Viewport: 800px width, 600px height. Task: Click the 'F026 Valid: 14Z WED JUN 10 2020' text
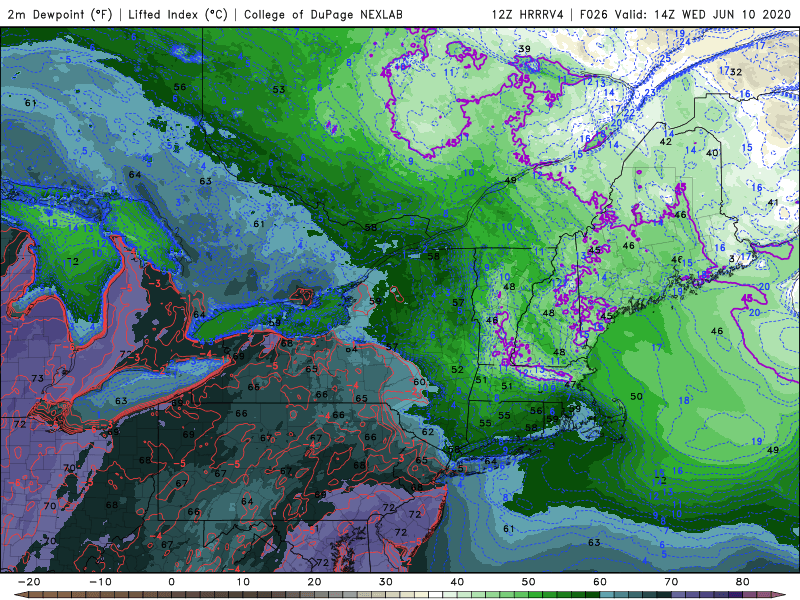685,14
